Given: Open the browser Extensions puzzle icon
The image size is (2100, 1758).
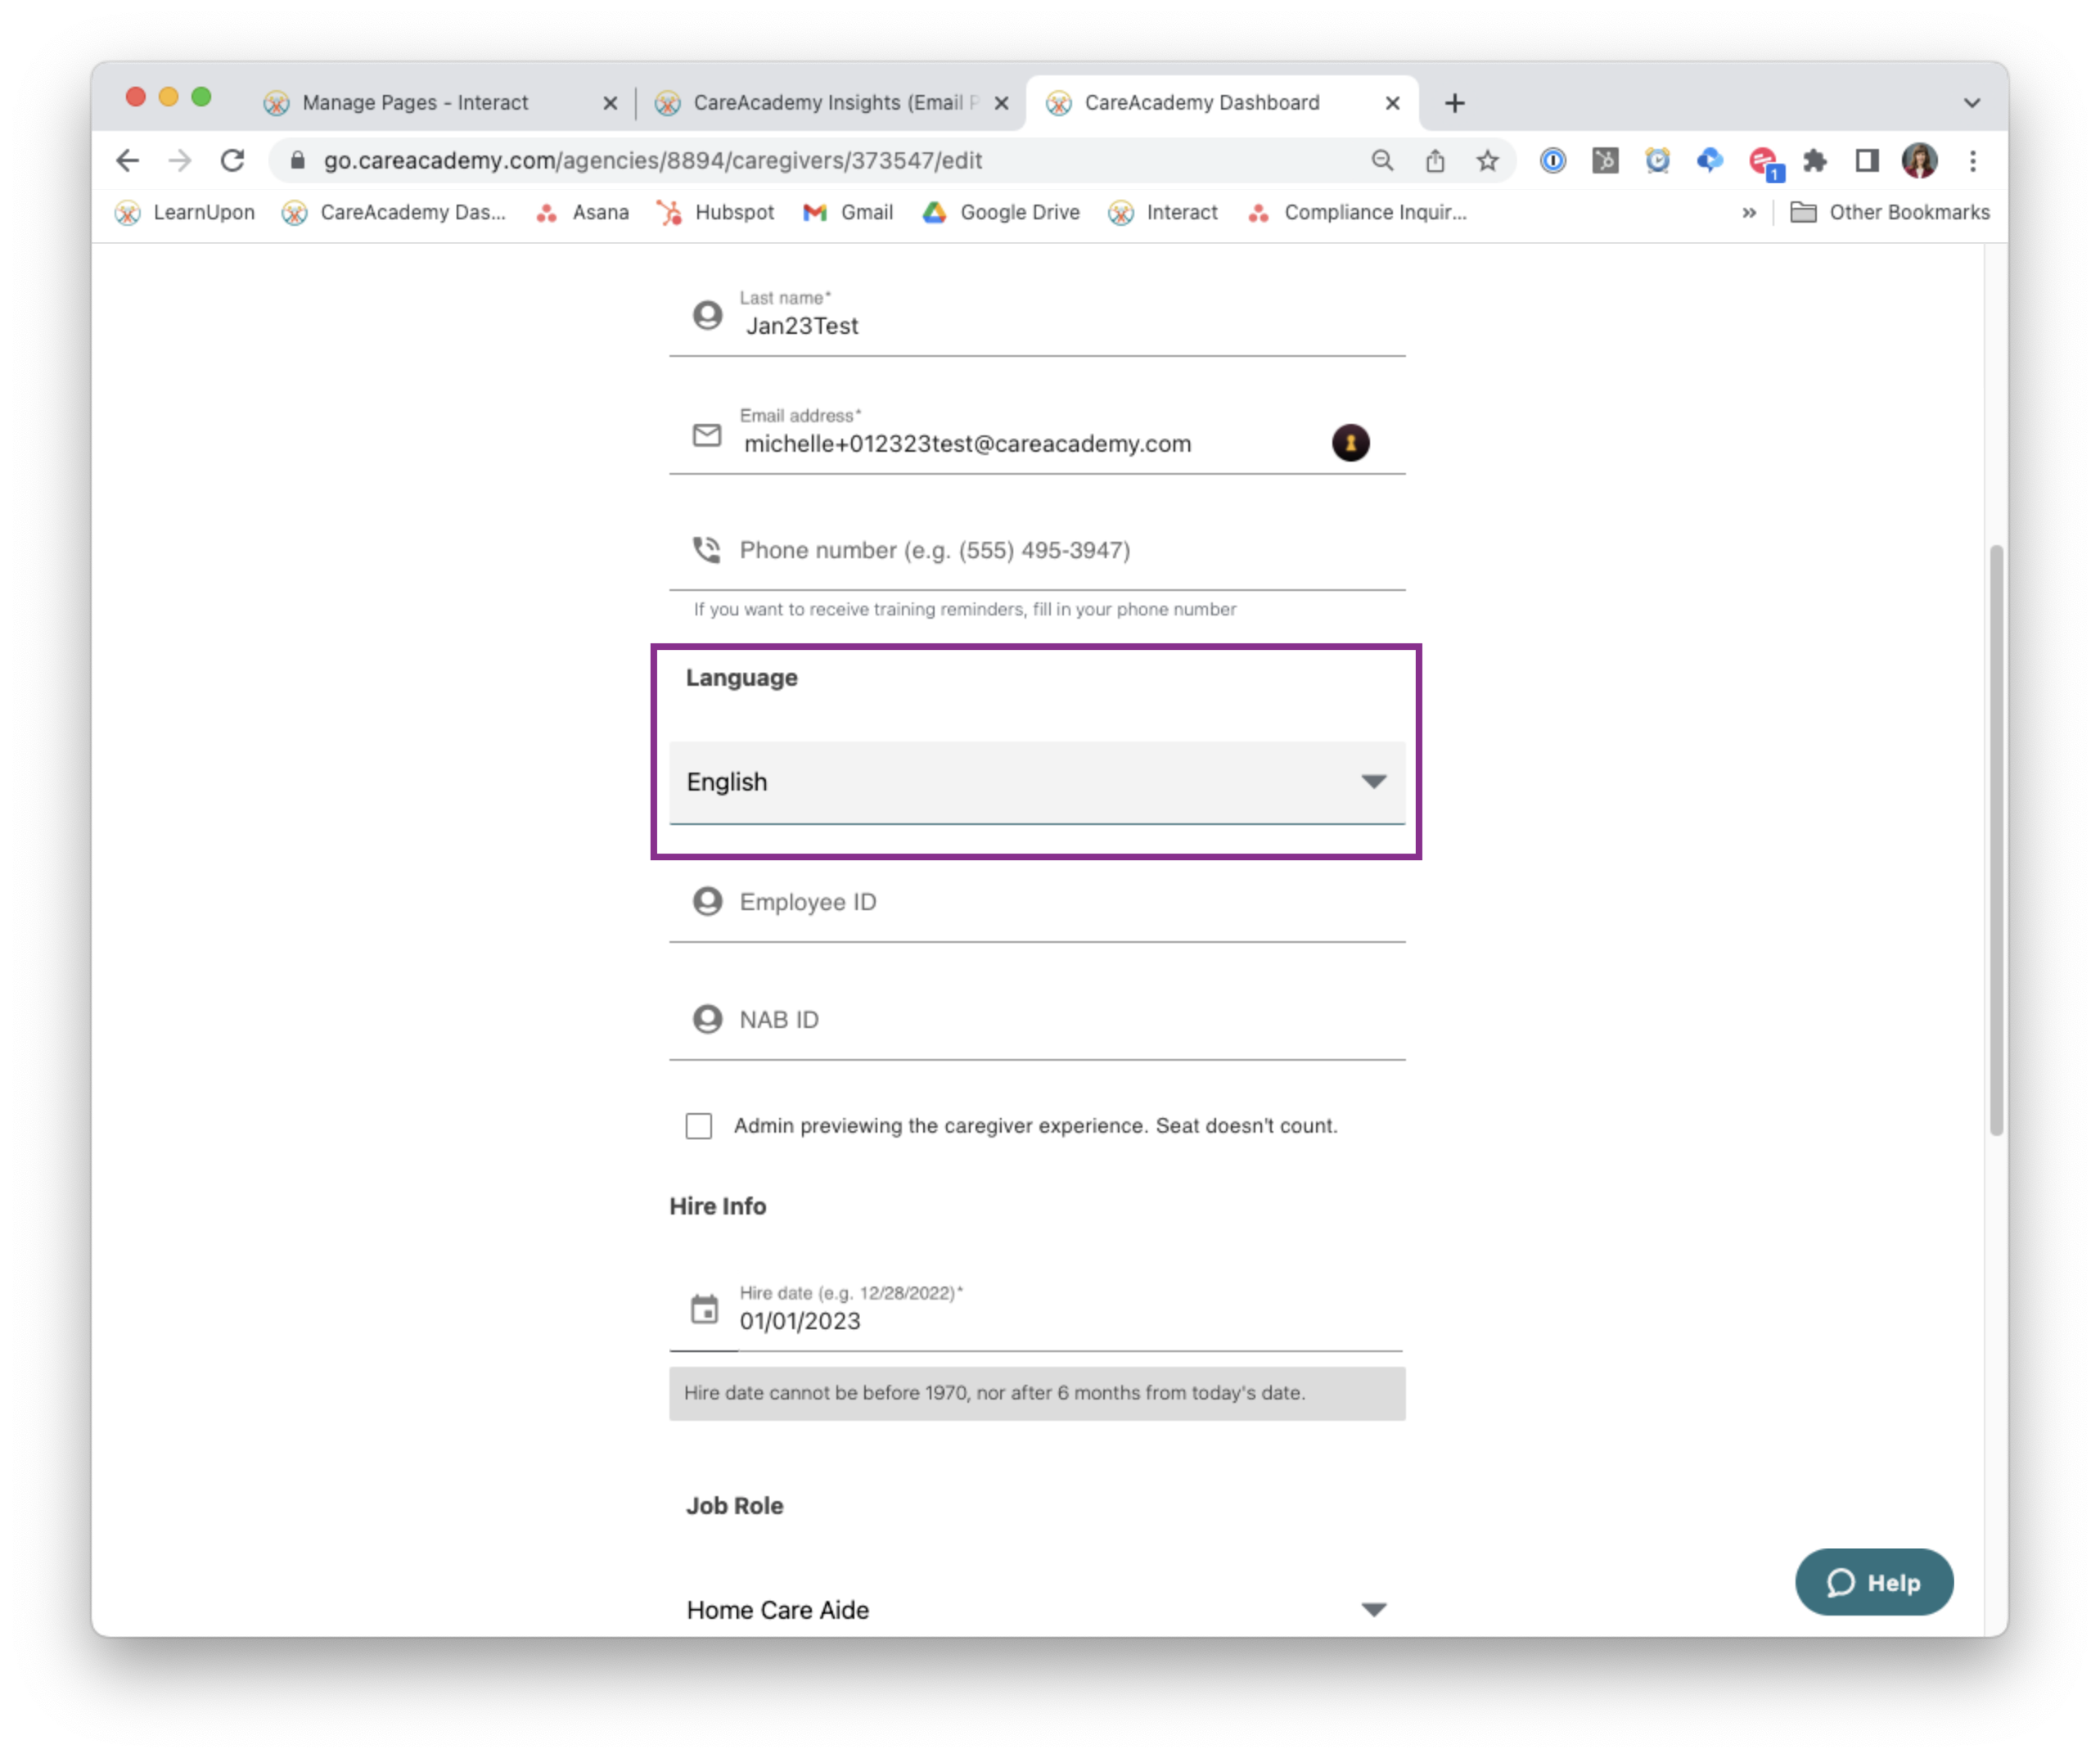Looking at the screenshot, I should click(1814, 161).
